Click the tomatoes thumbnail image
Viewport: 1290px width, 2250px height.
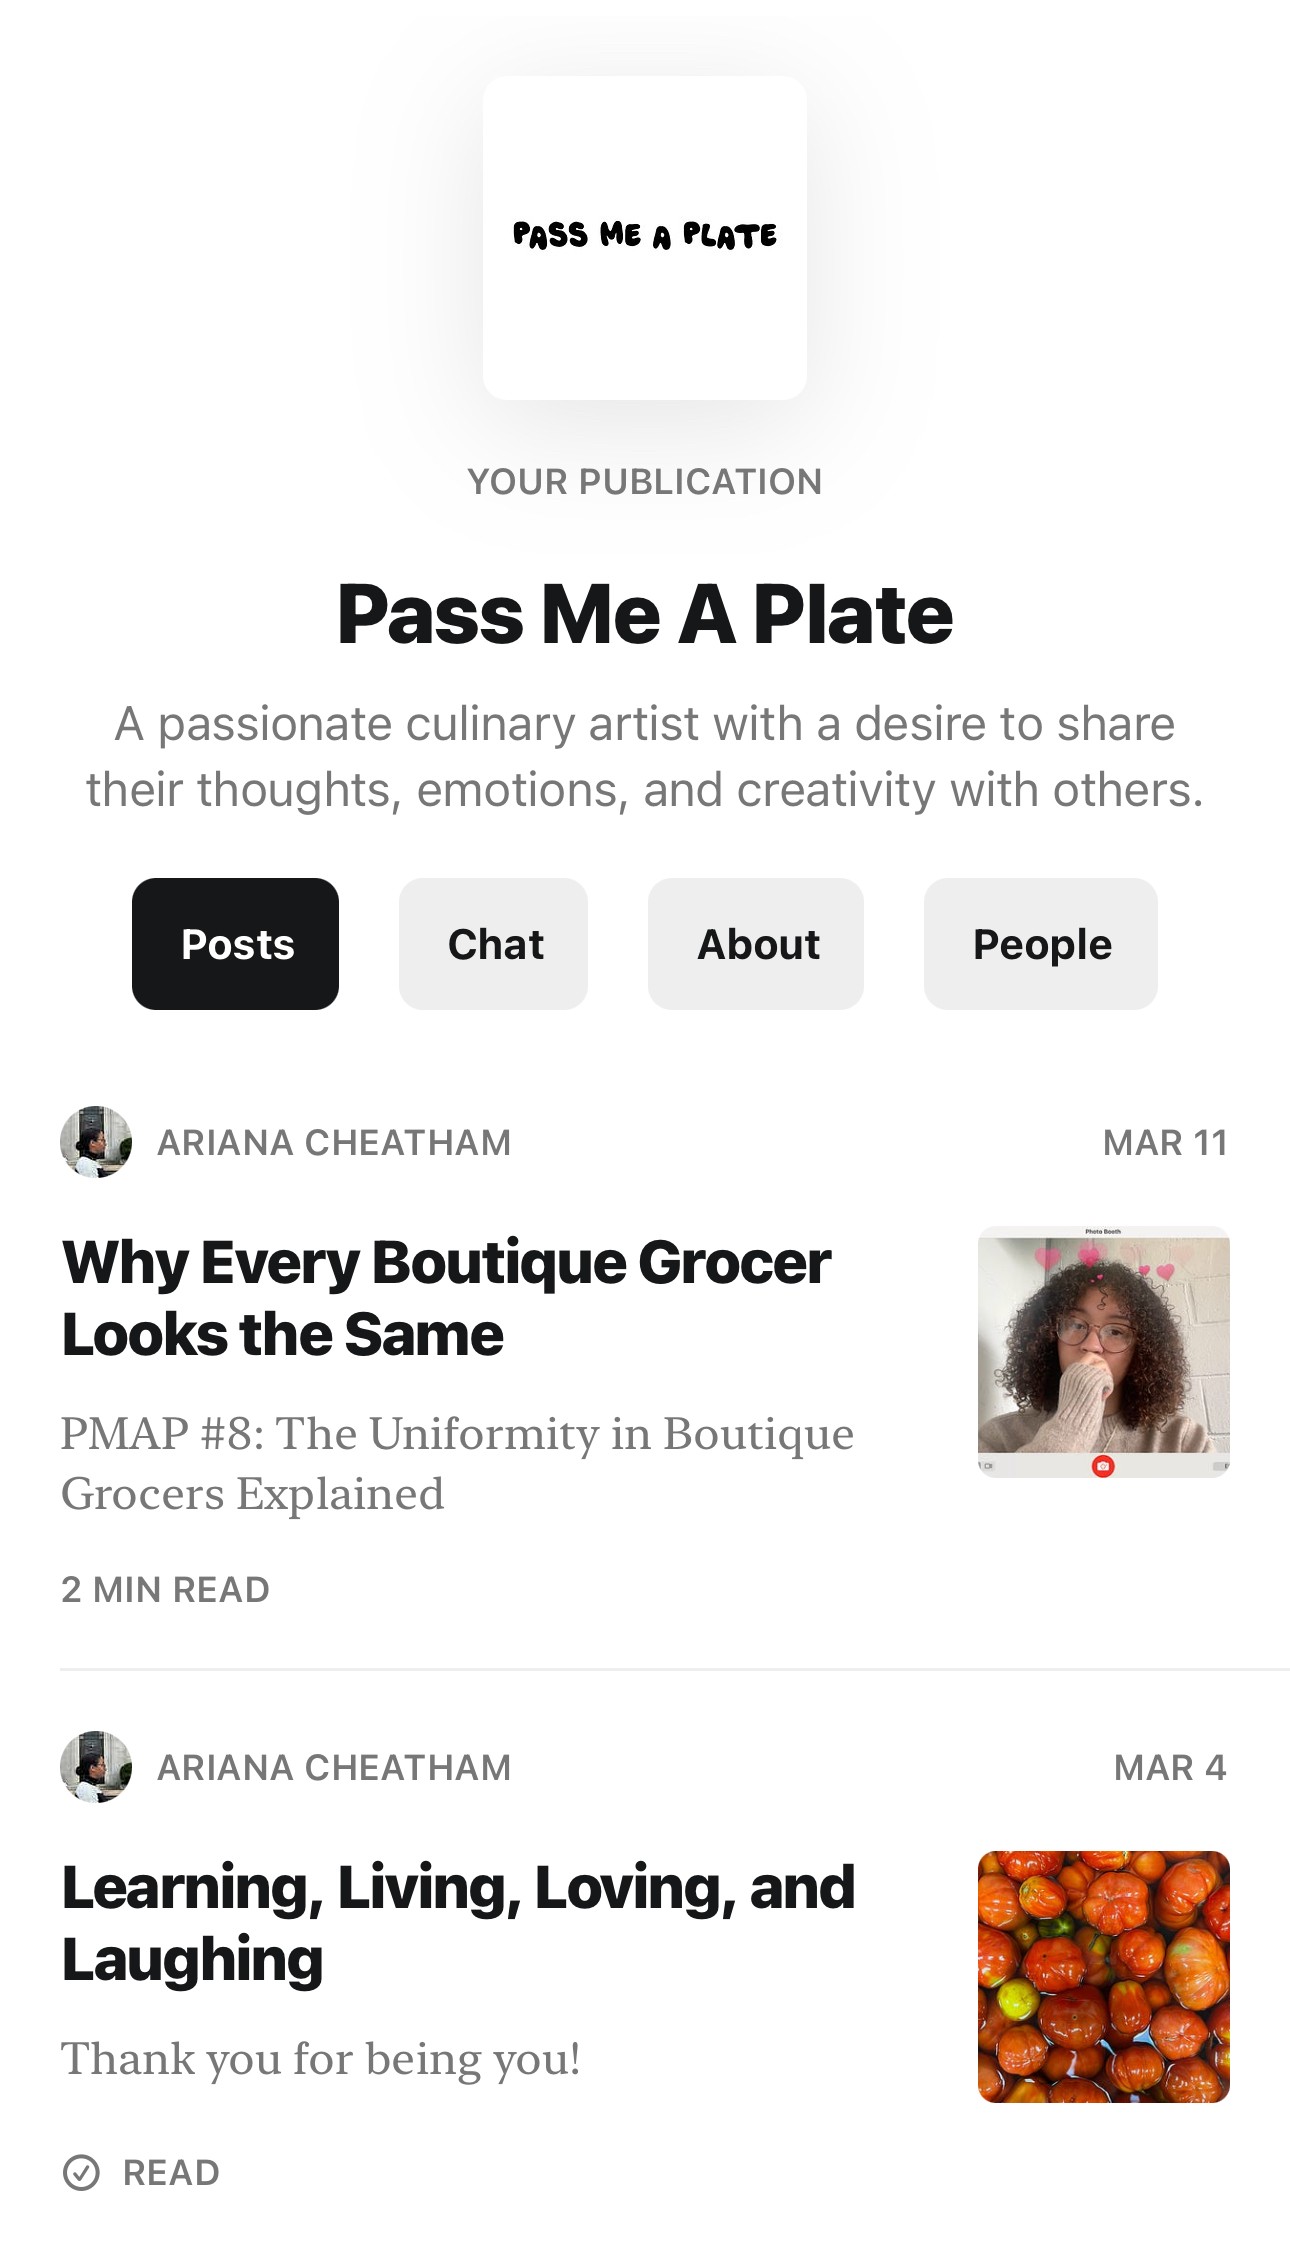pos(1103,1976)
